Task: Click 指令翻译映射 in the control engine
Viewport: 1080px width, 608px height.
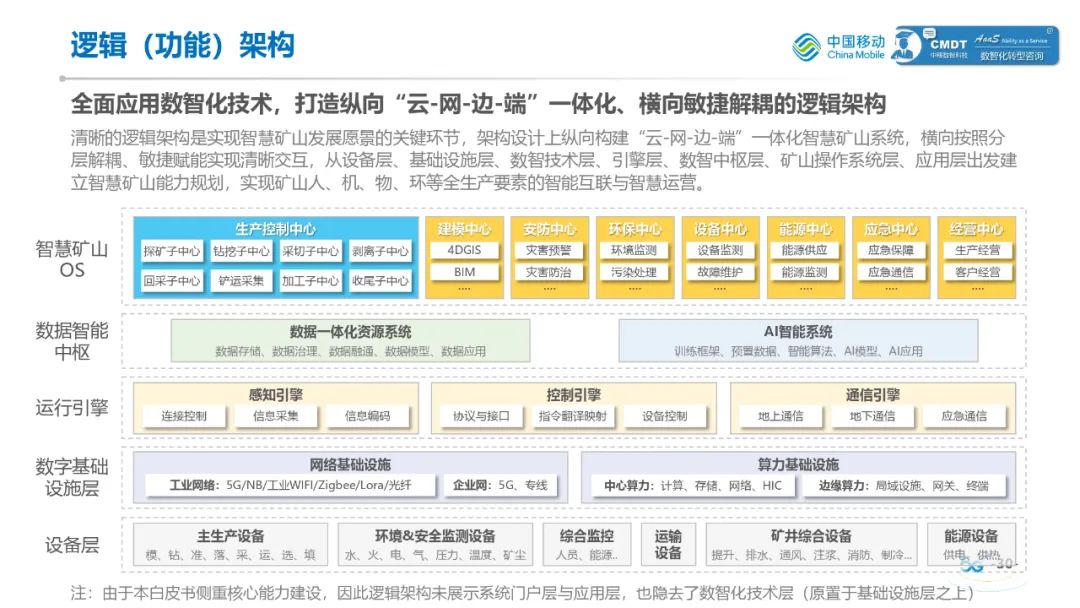Action: [572, 416]
